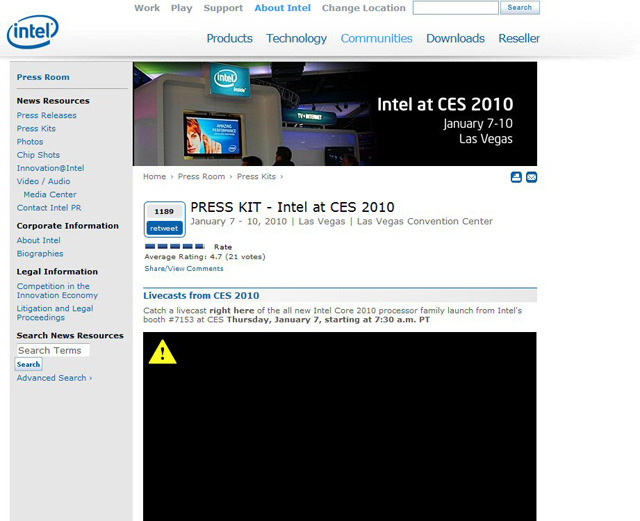The height and width of the screenshot is (521, 640).
Task: Click Press Room in the breadcrumb
Action: coord(202,176)
